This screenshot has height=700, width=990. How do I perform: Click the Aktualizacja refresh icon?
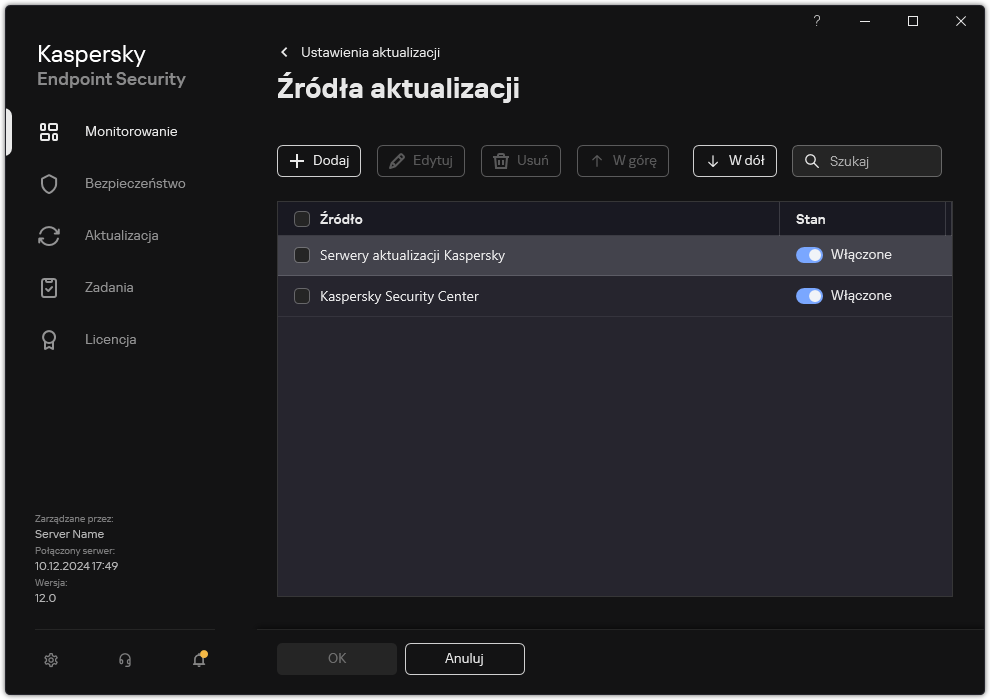(x=49, y=236)
